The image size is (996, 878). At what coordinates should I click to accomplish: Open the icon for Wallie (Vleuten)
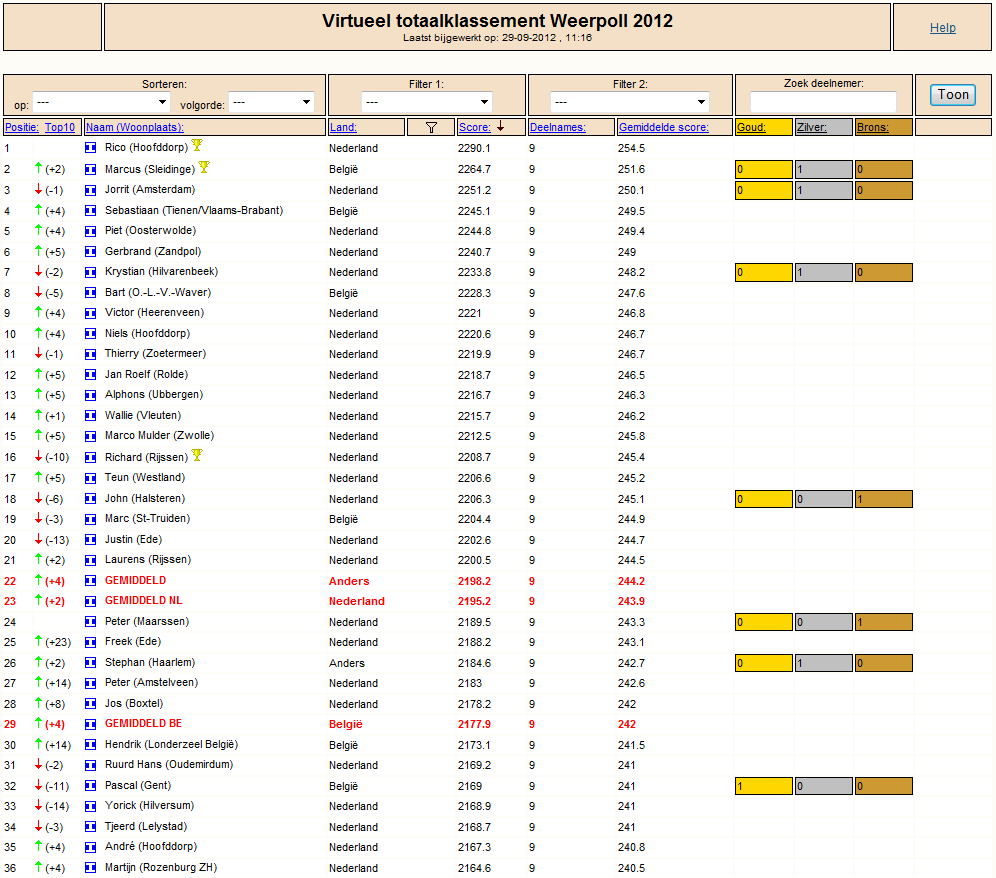pyautogui.click(x=91, y=416)
